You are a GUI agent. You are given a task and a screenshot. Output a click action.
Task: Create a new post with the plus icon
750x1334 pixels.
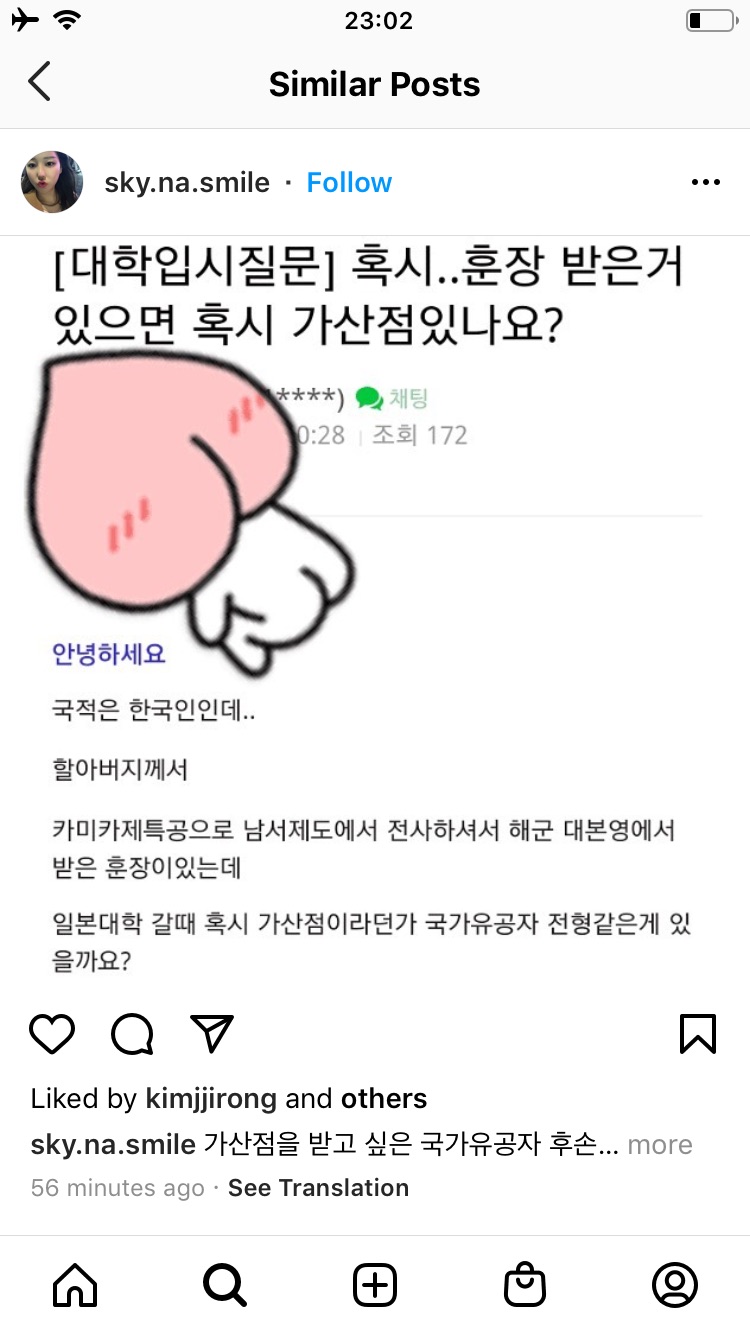pyautogui.click(x=375, y=1285)
